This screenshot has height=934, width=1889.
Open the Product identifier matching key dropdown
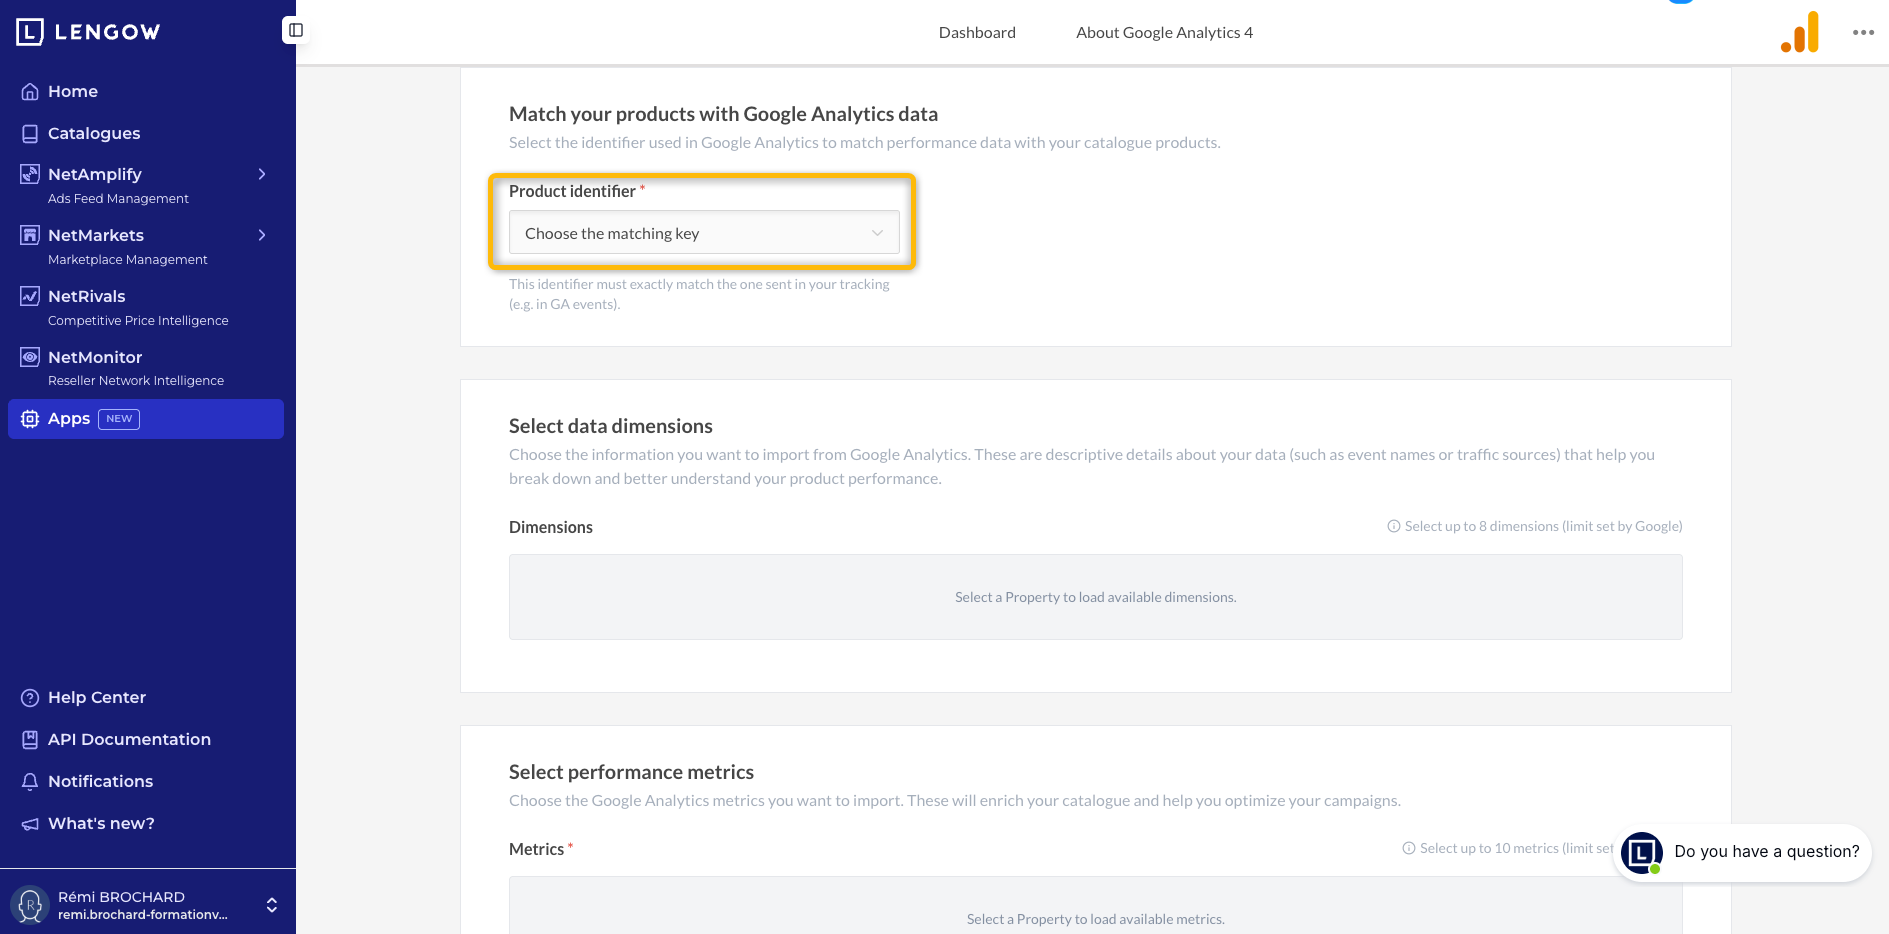pyautogui.click(x=704, y=233)
